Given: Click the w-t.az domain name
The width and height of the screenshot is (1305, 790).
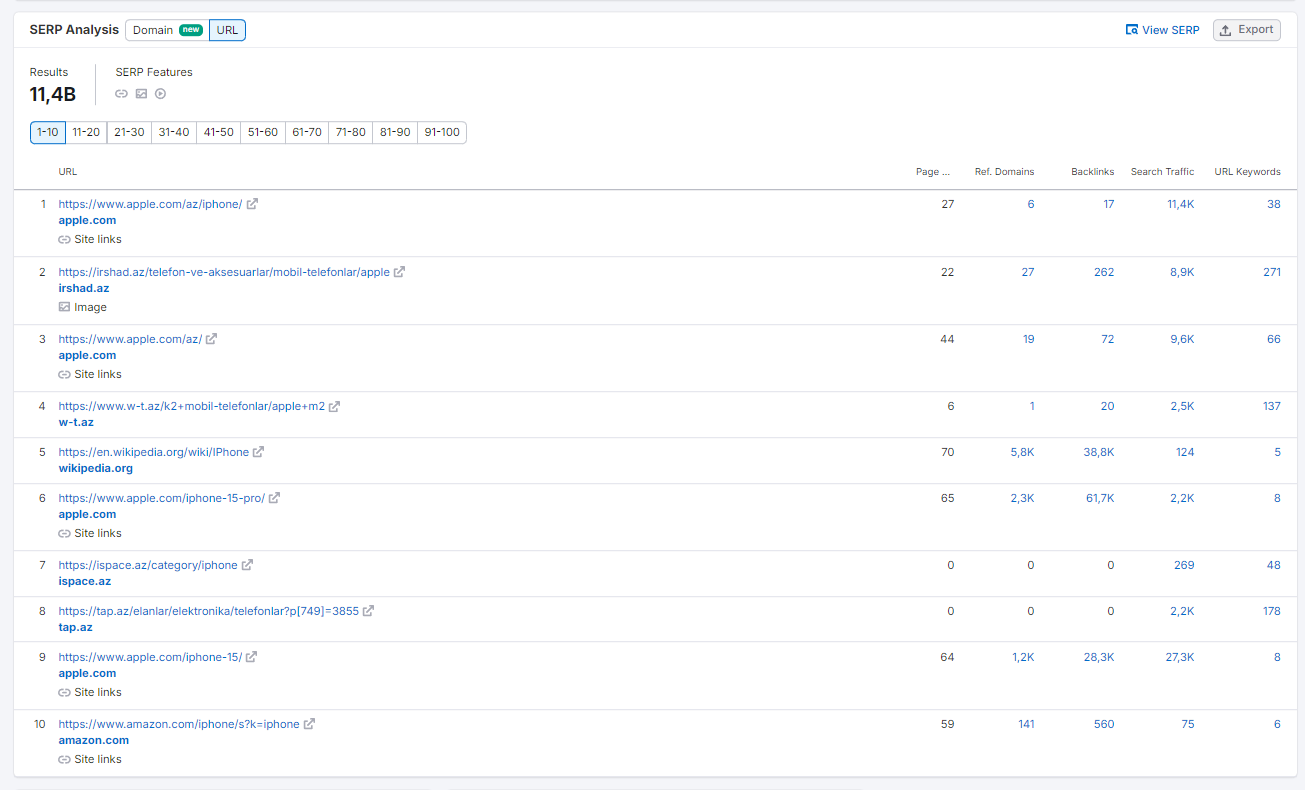Looking at the screenshot, I should pyautogui.click(x=76, y=422).
